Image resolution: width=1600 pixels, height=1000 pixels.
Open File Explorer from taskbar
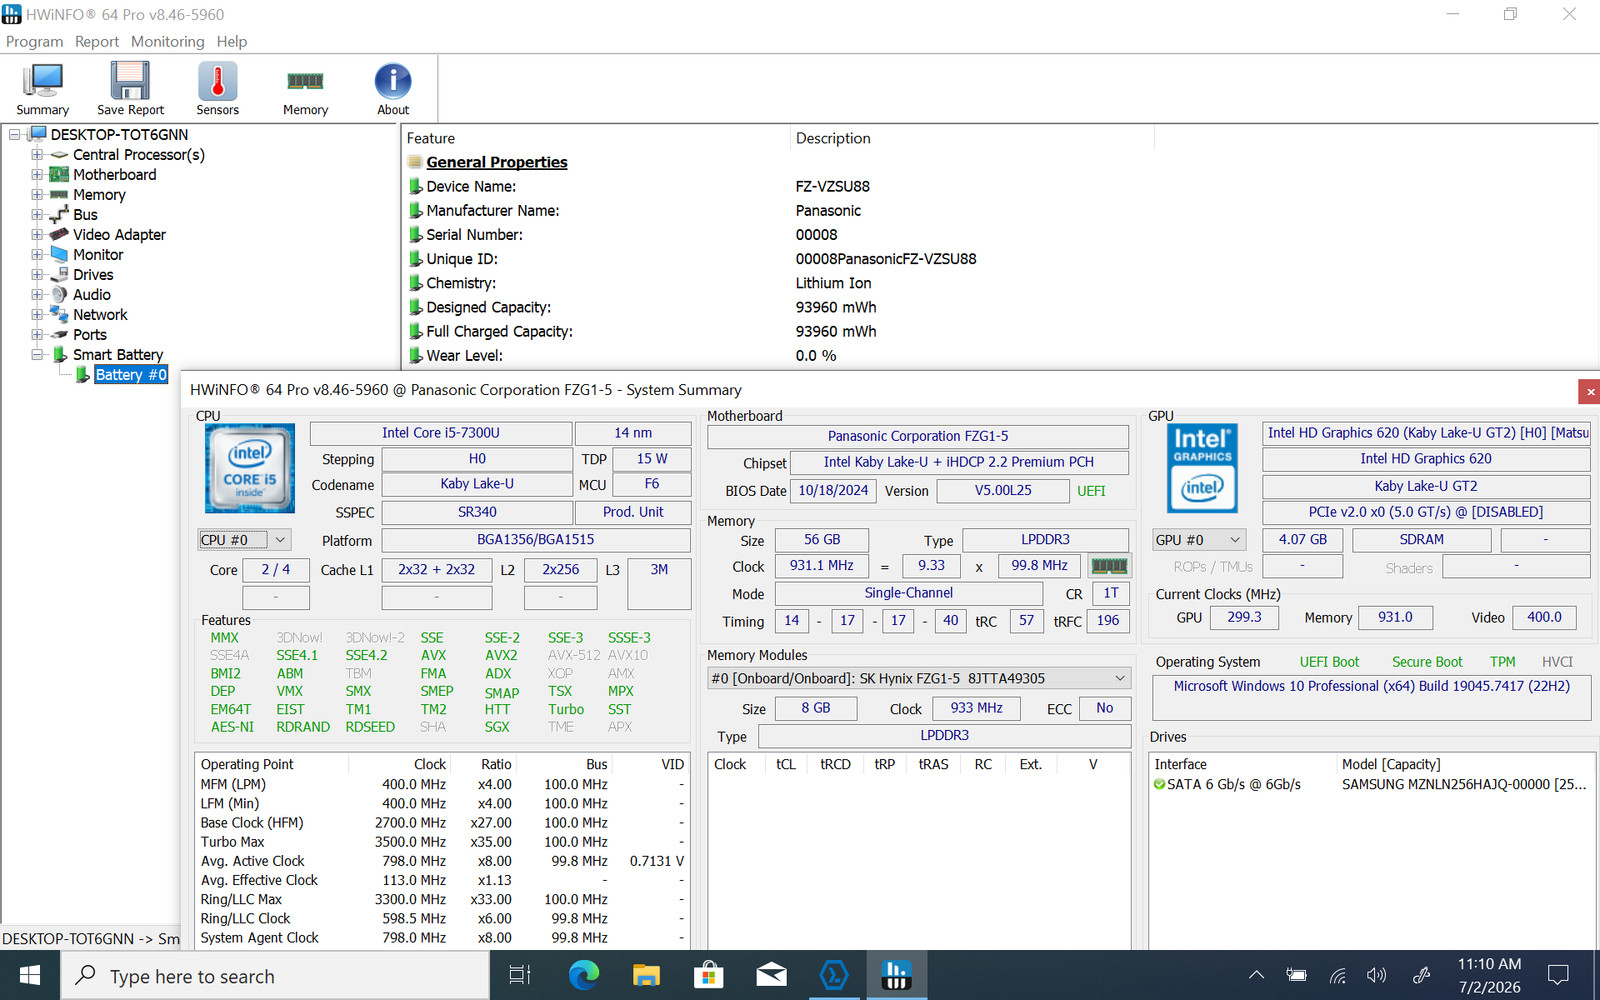point(646,975)
